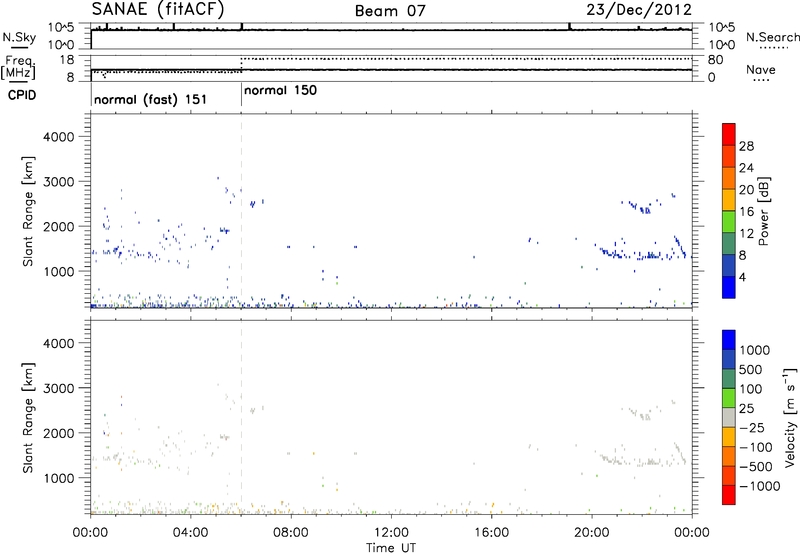Viewport: 800px width, 554px height.
Task: Click the '08:00' time axis label
Action: (291, 533)
